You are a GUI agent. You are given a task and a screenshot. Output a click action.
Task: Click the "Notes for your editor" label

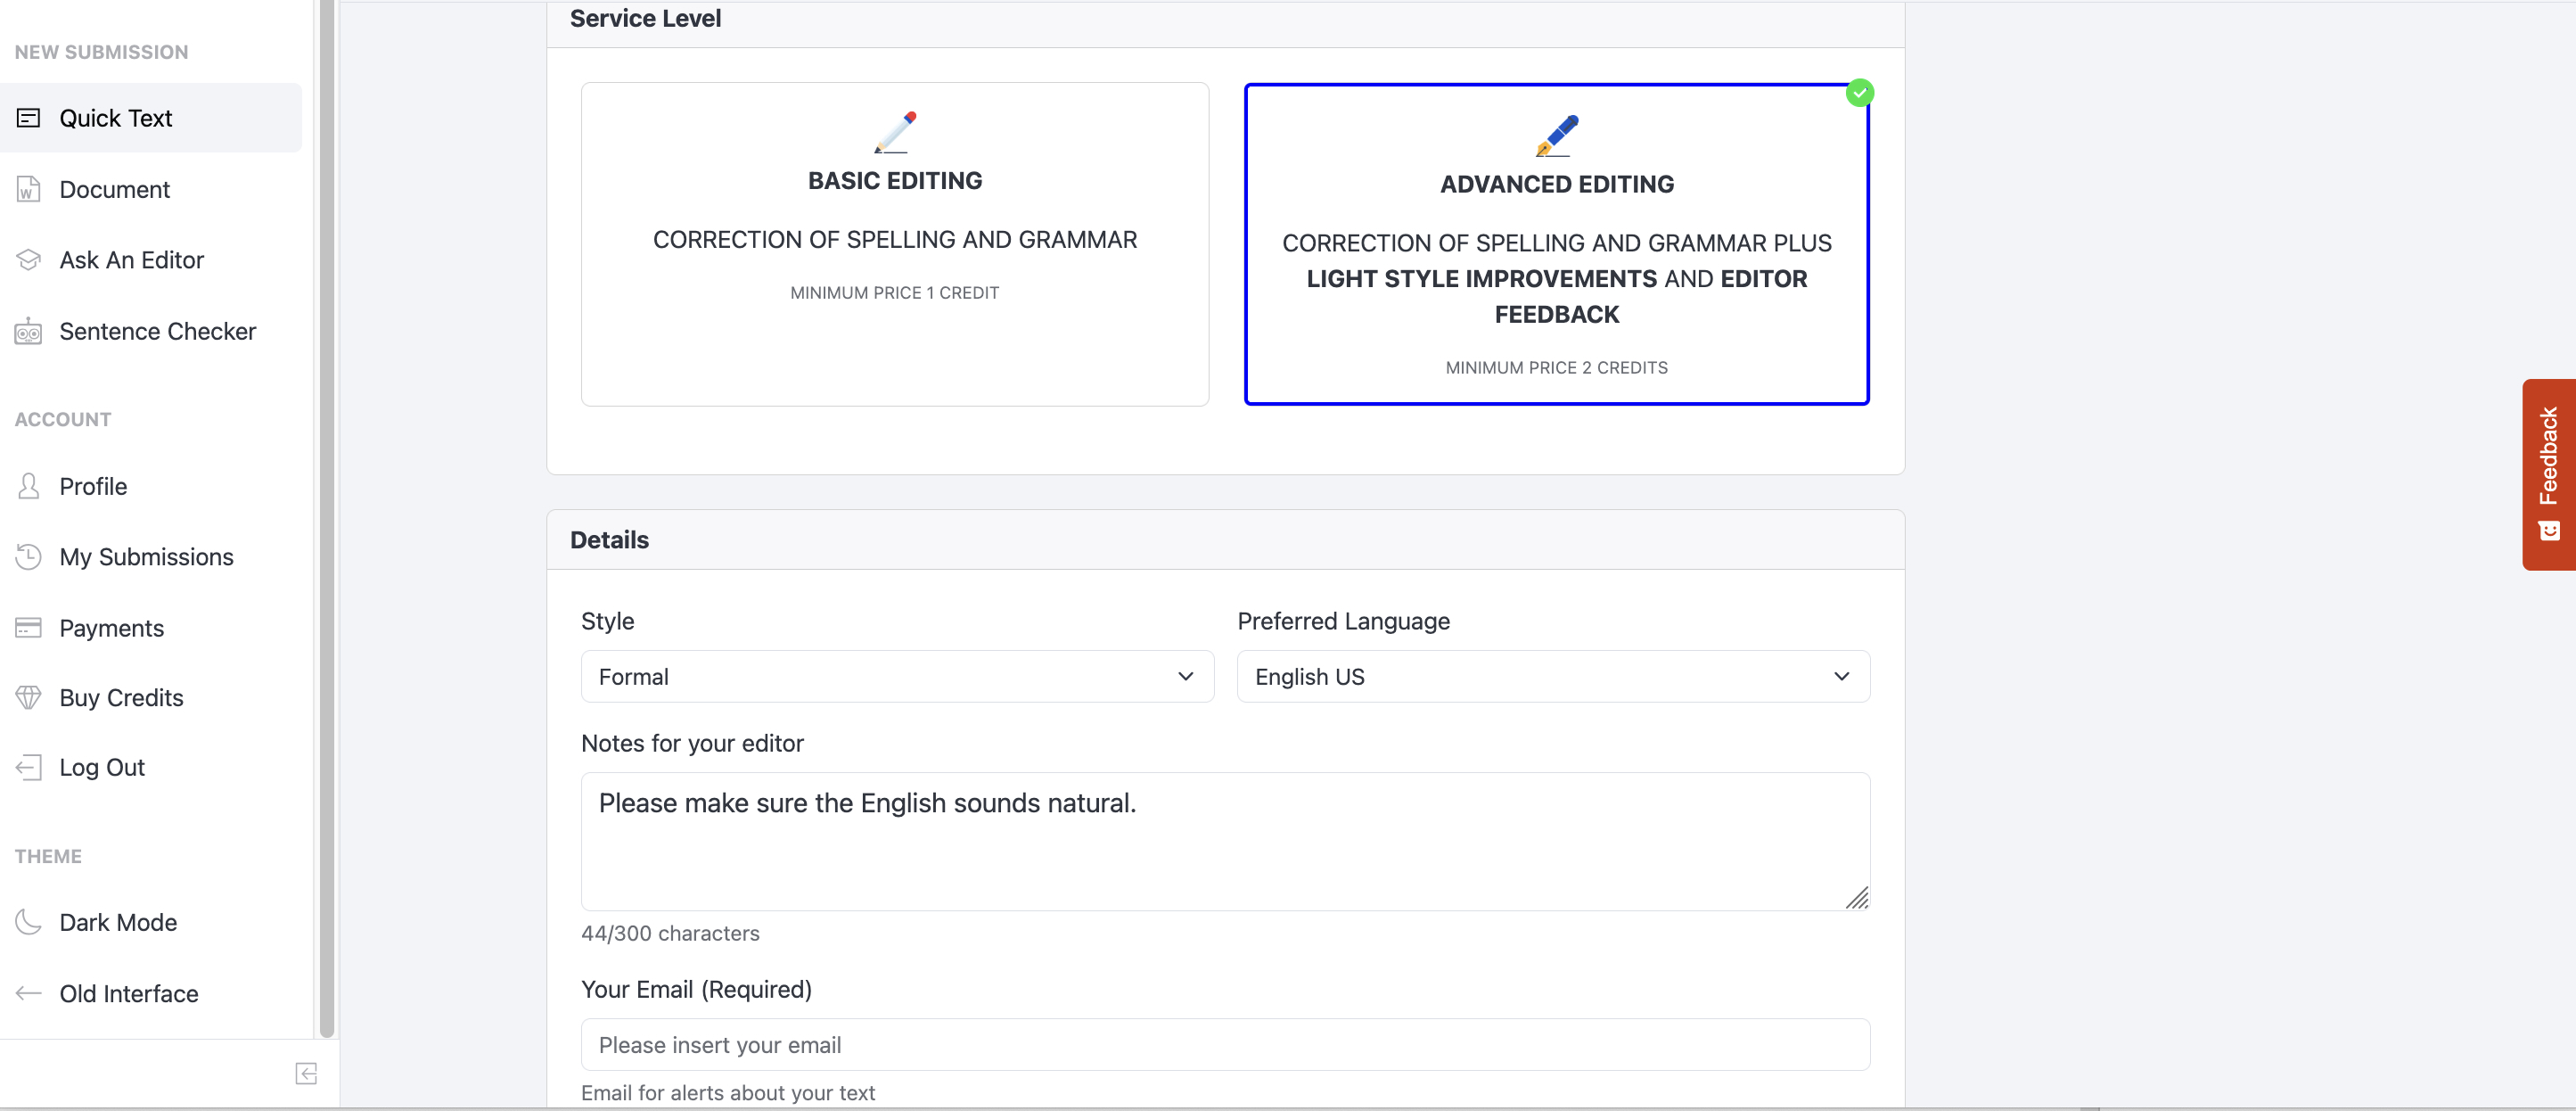[x=692, y=743]
